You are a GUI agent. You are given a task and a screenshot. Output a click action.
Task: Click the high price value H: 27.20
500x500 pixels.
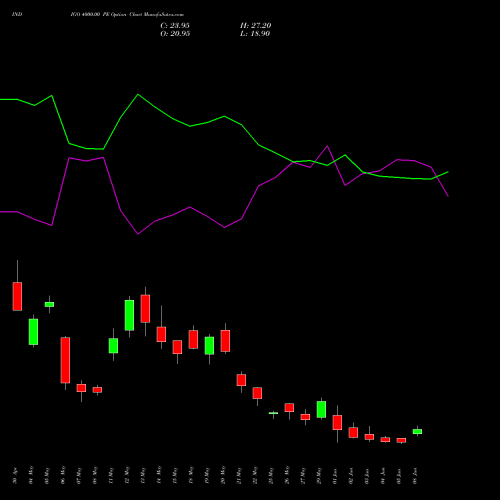[x=256, y=26]
